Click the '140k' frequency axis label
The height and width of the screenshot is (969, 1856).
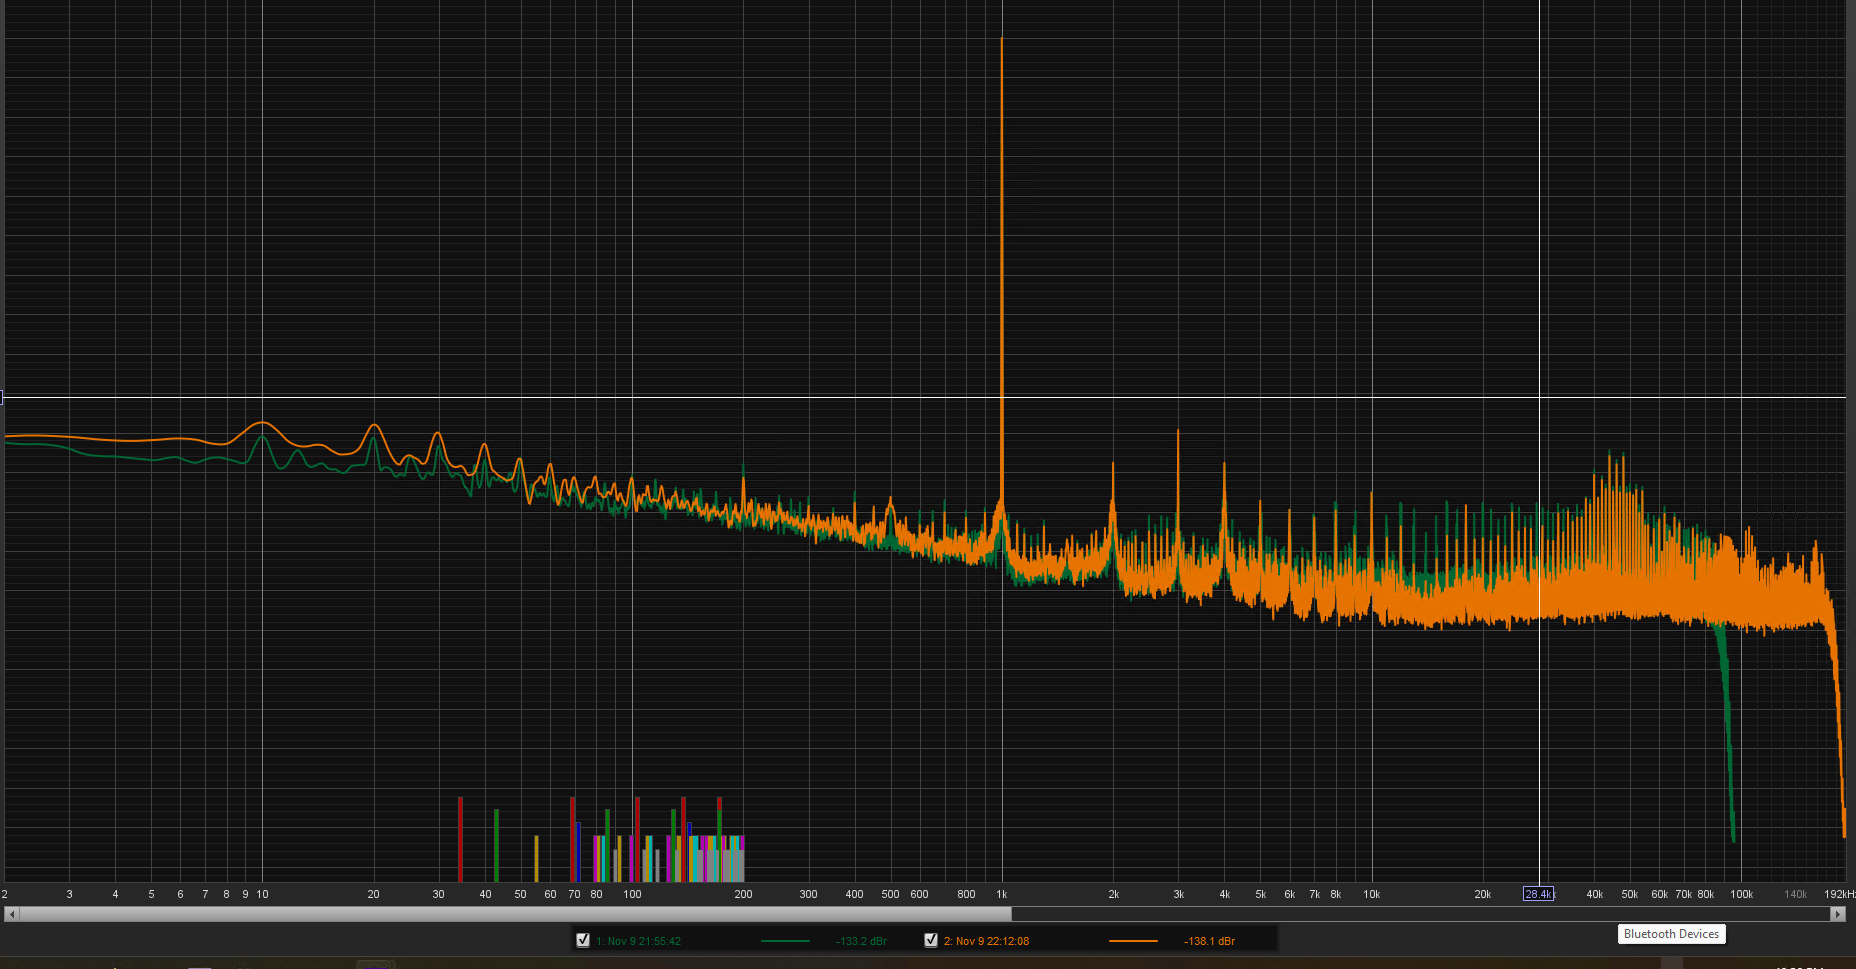point(1796,894)
